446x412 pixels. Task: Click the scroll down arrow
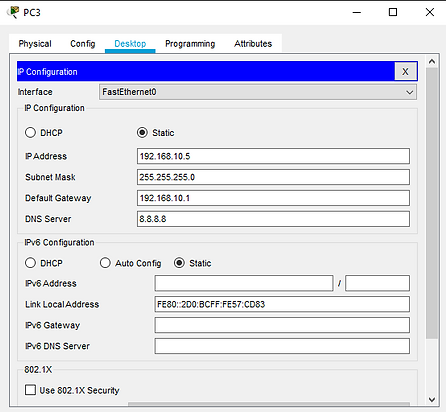(432, 399)
